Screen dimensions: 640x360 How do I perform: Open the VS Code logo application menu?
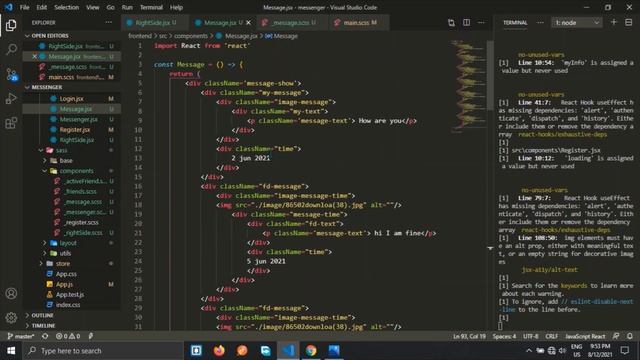click(9, 7)
